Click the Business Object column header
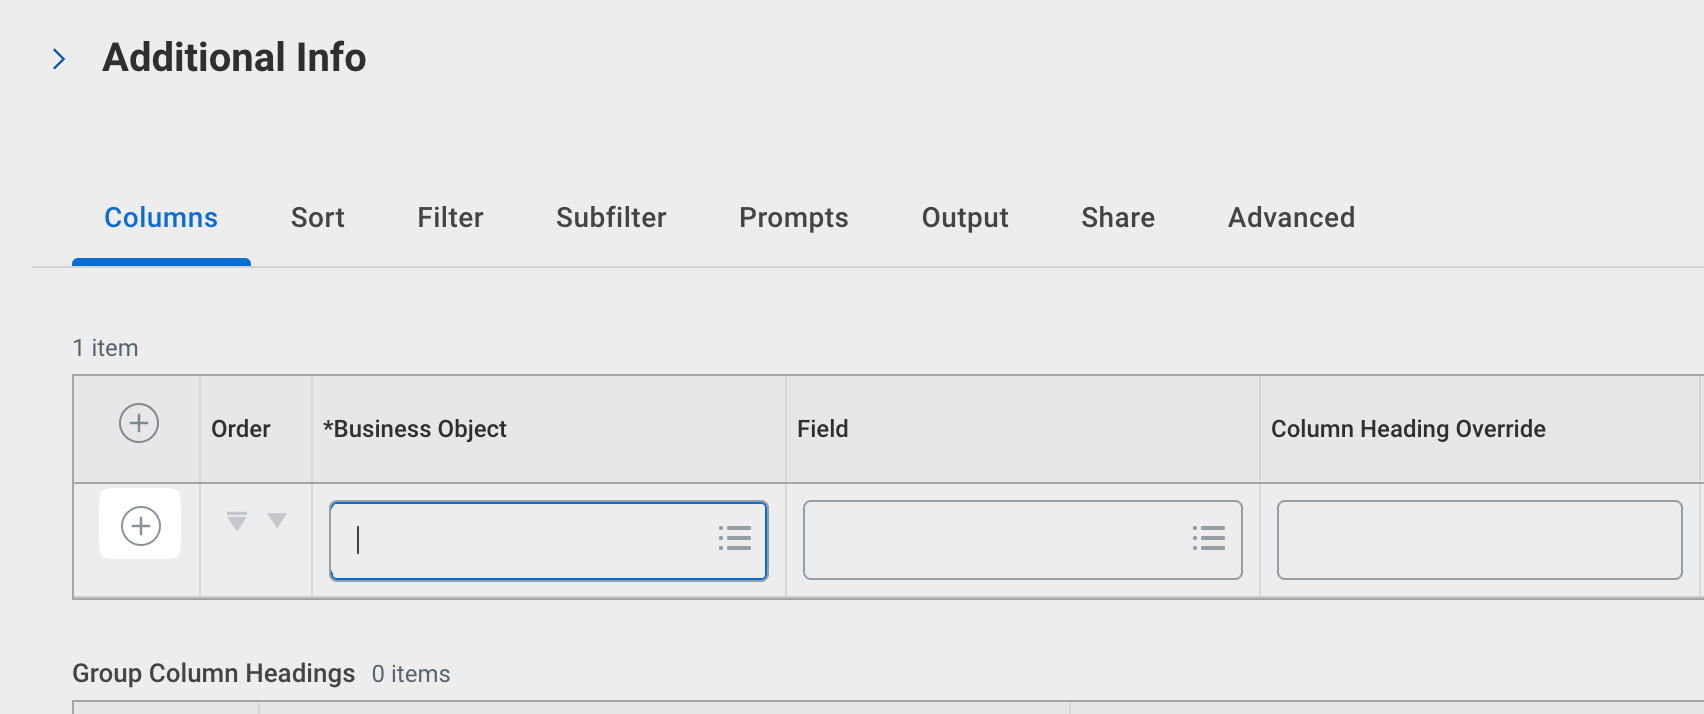The height and width of the screenshot is (714, 1704). (415, 429)
